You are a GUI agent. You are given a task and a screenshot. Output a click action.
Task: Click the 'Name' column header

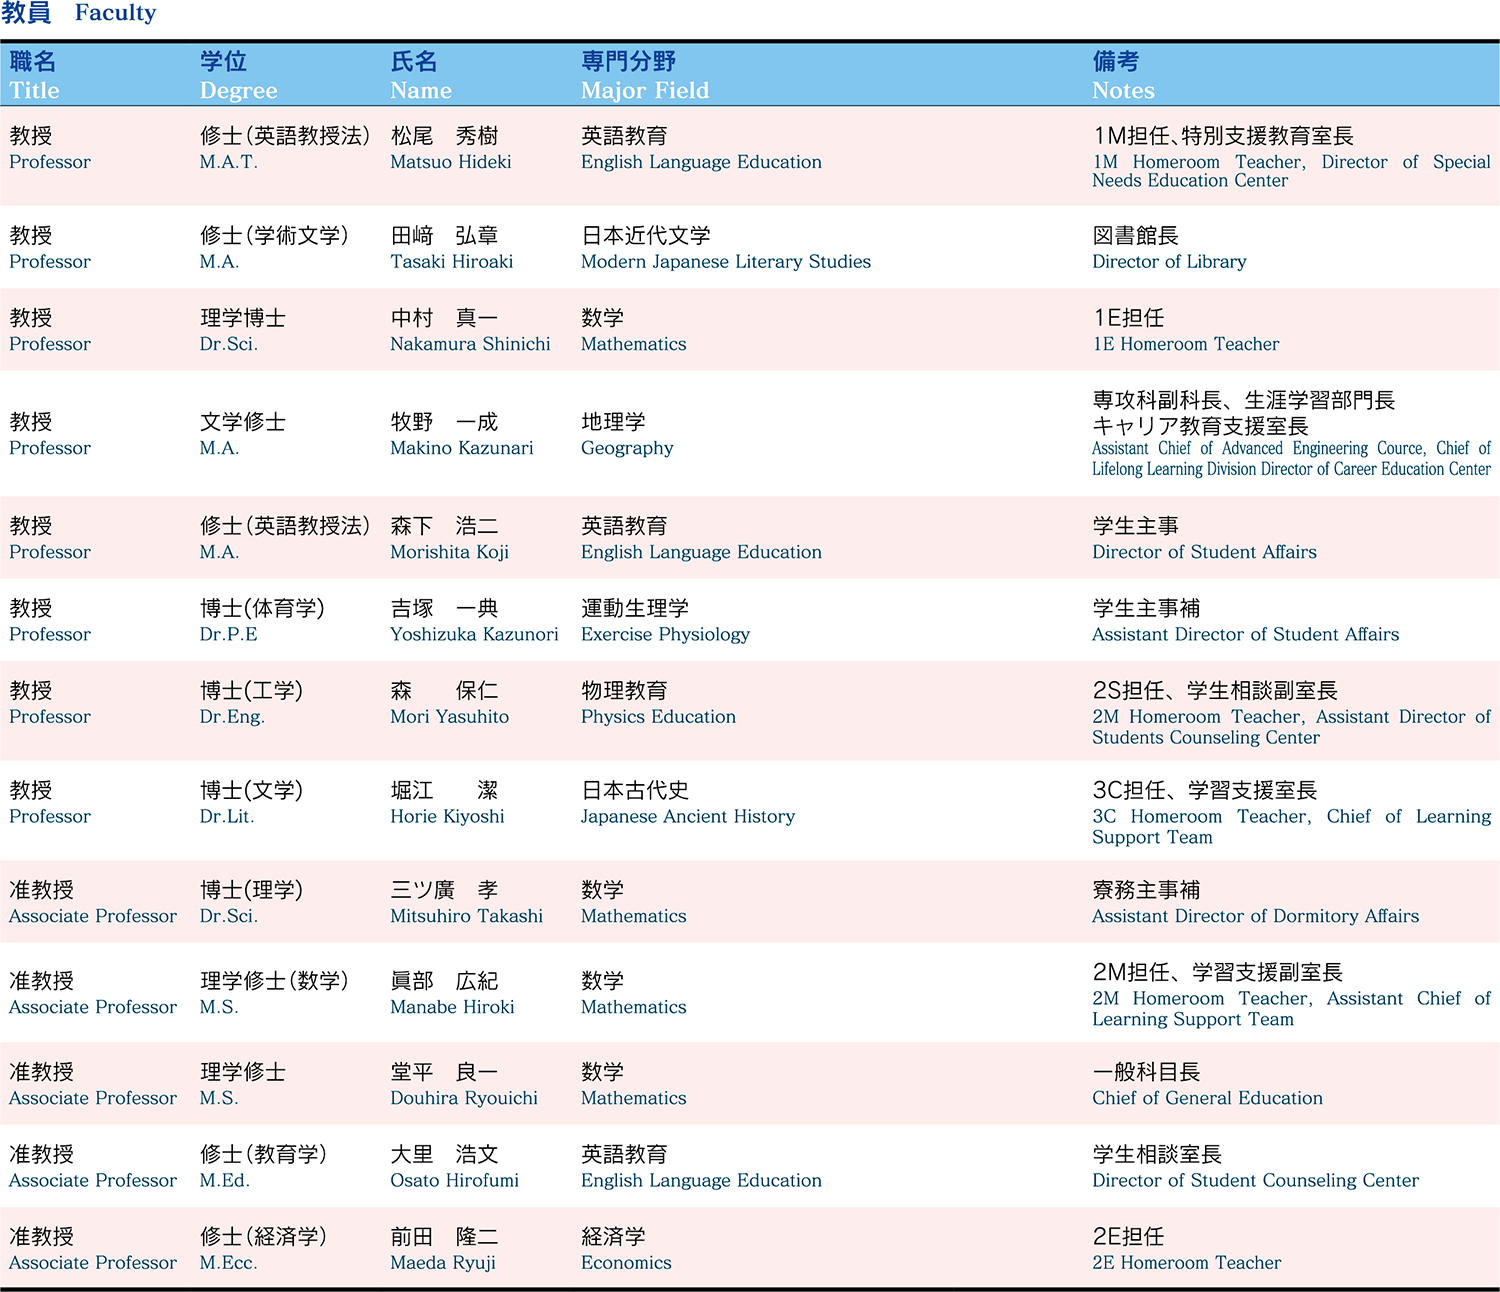[421, 91]
